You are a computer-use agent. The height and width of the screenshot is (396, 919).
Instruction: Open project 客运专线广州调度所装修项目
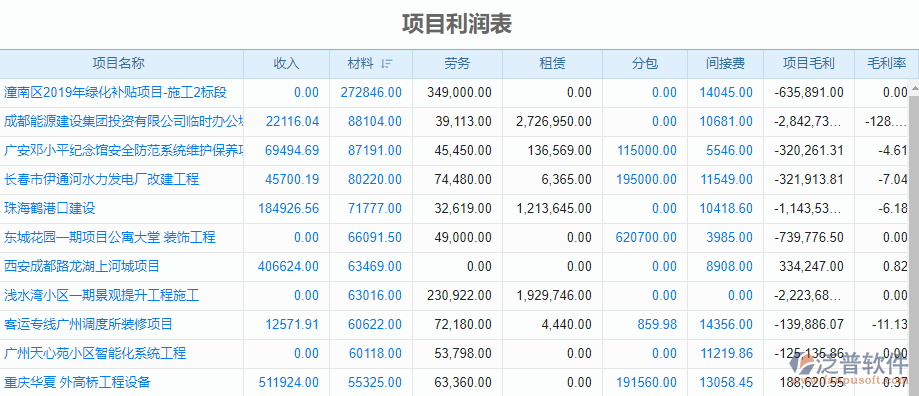(89, 324)
